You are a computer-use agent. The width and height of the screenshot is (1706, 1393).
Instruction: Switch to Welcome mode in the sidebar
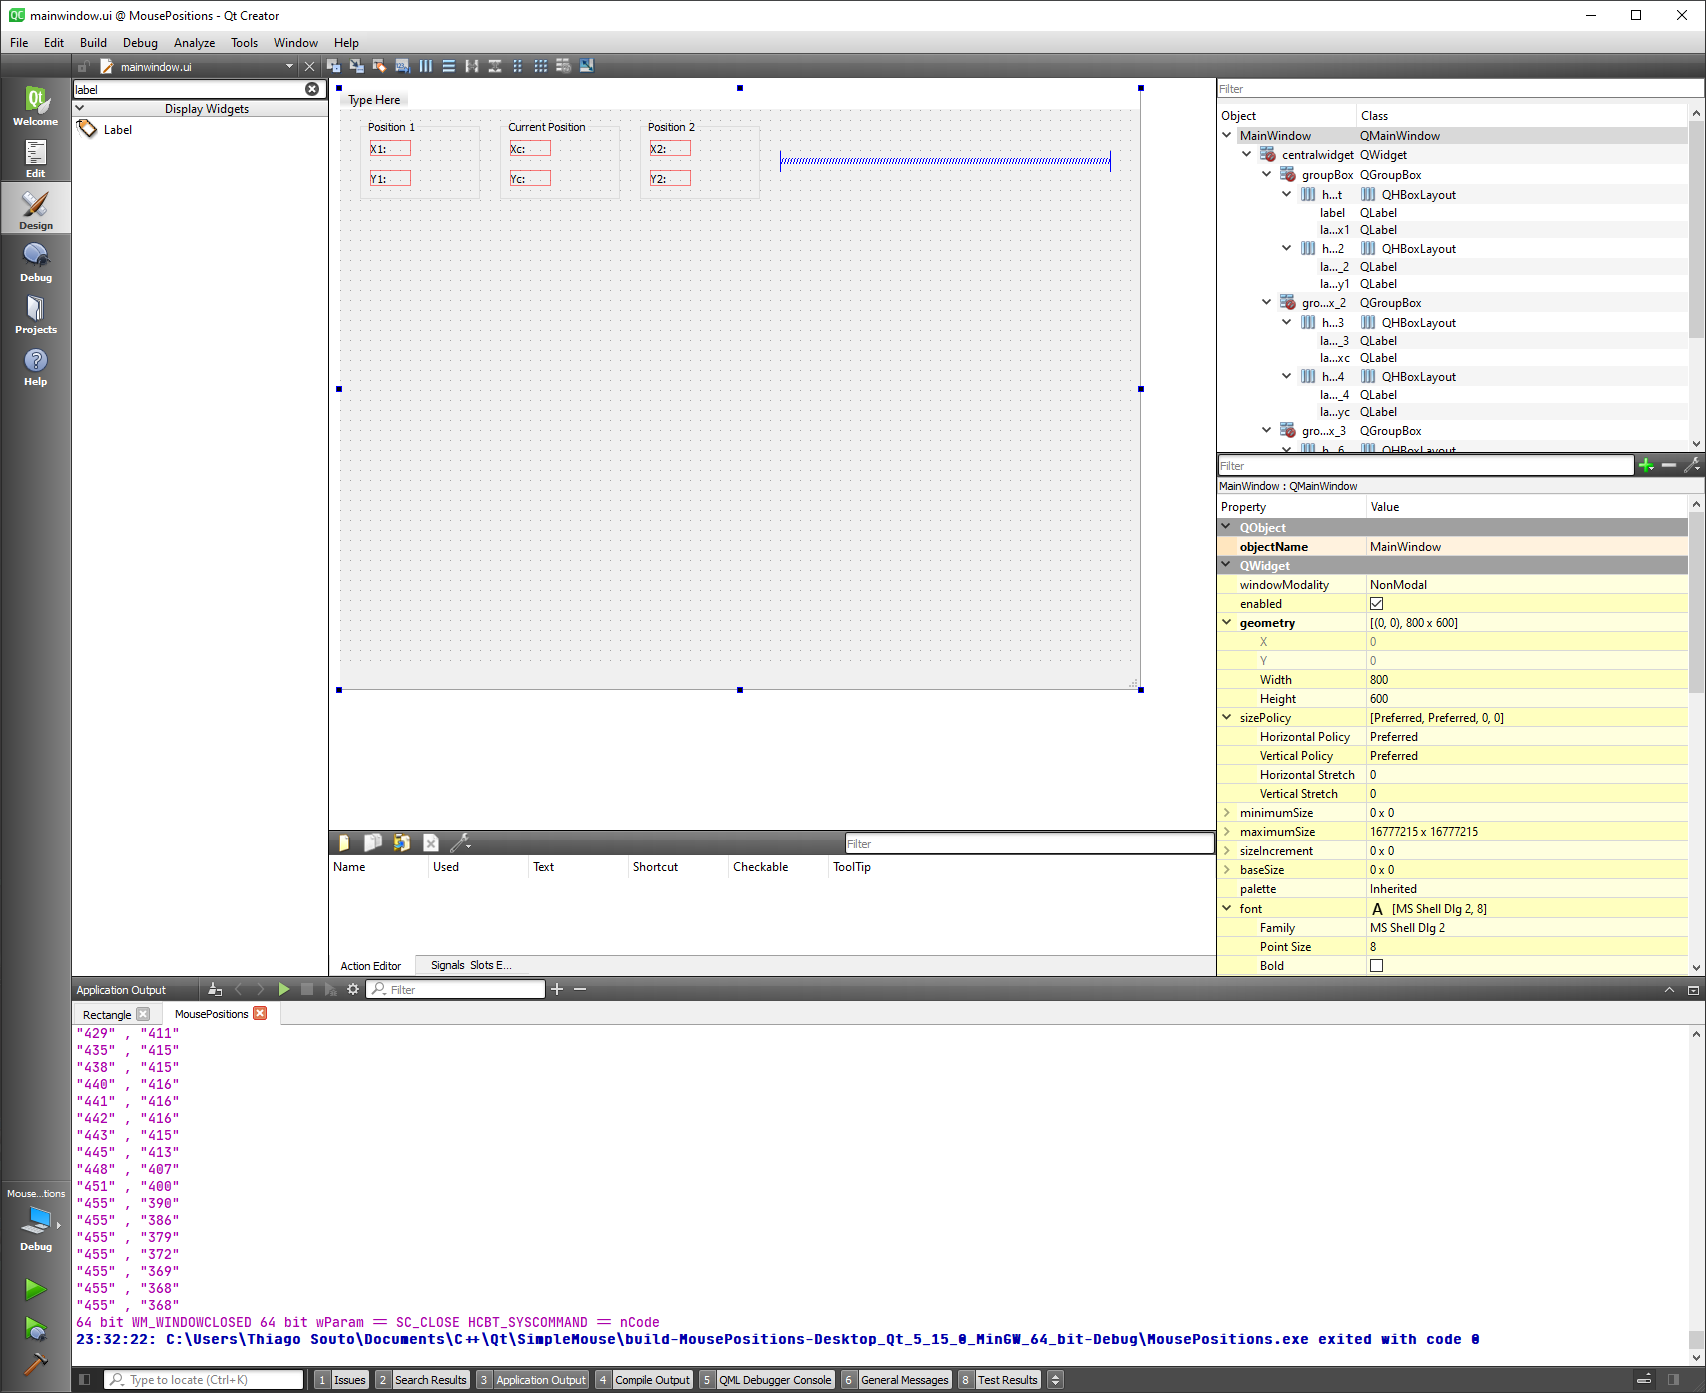(x=35, y=106)
